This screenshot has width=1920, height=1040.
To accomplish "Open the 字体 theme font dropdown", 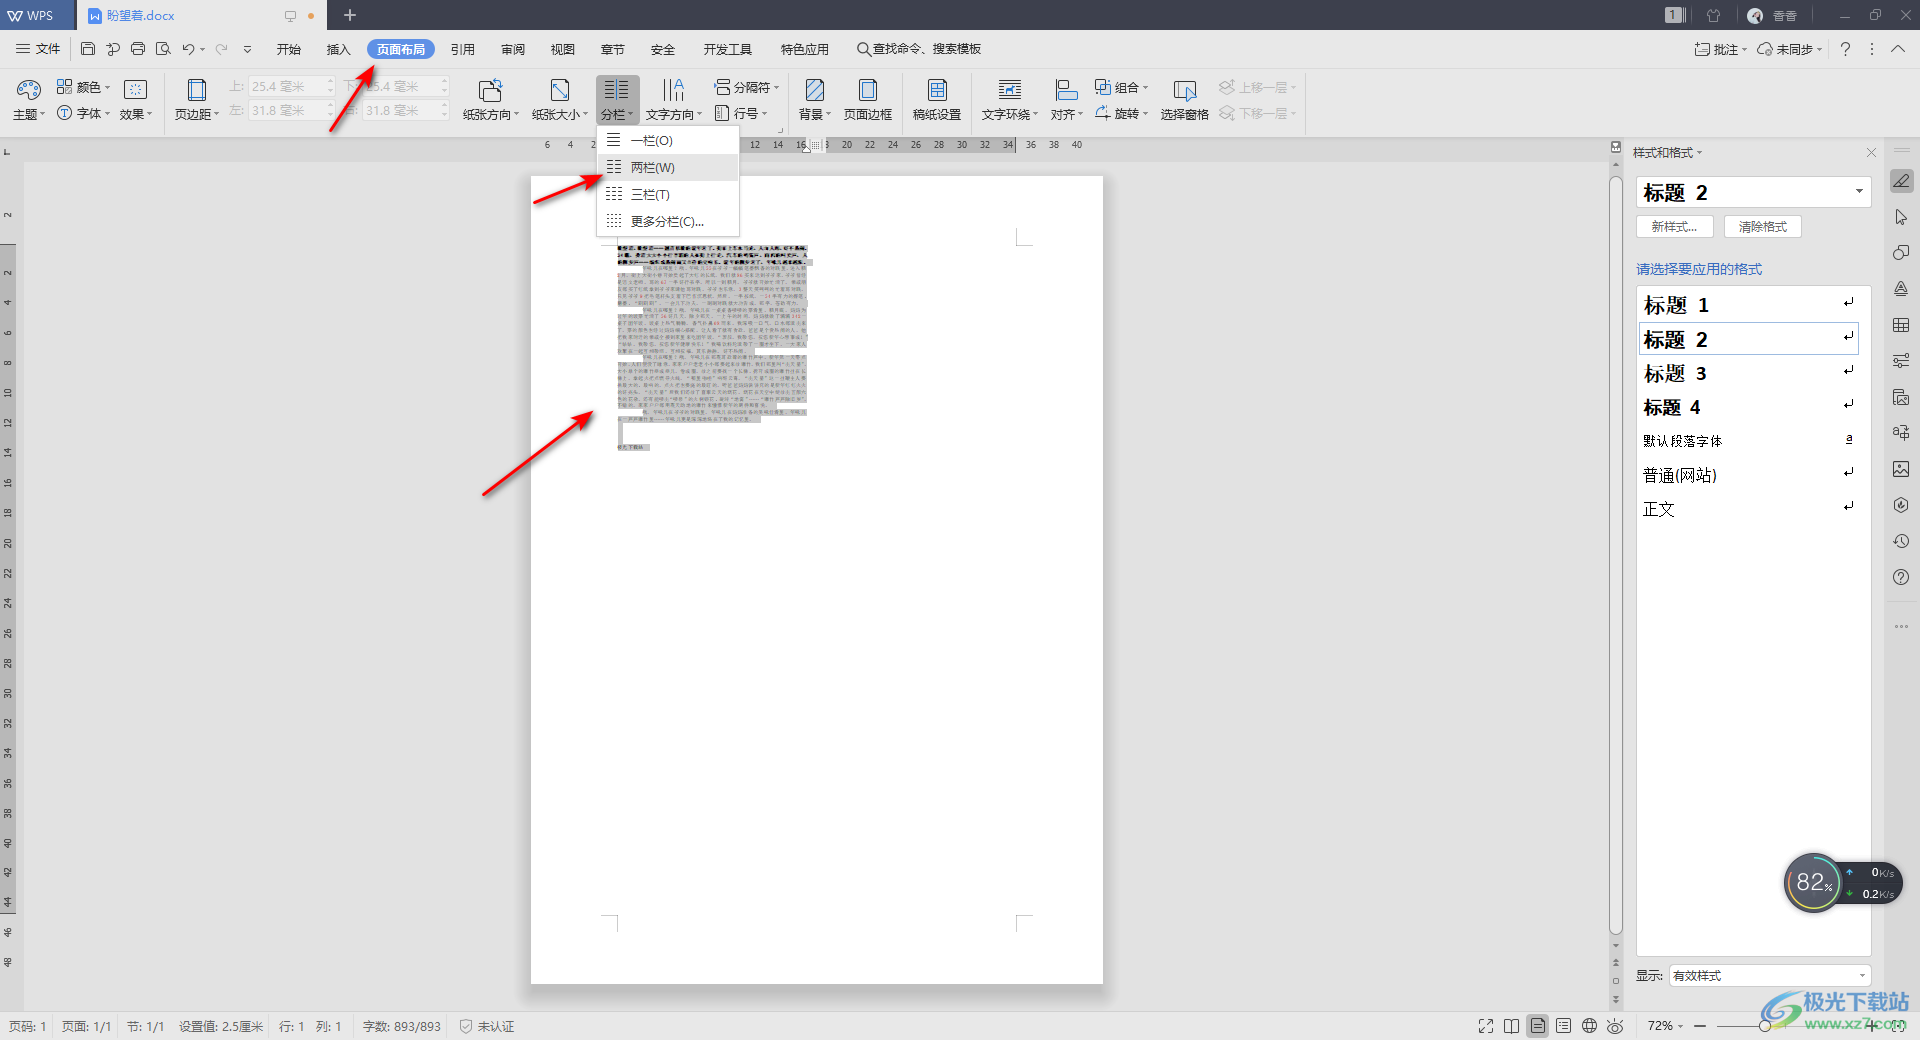I will (83, 113).
